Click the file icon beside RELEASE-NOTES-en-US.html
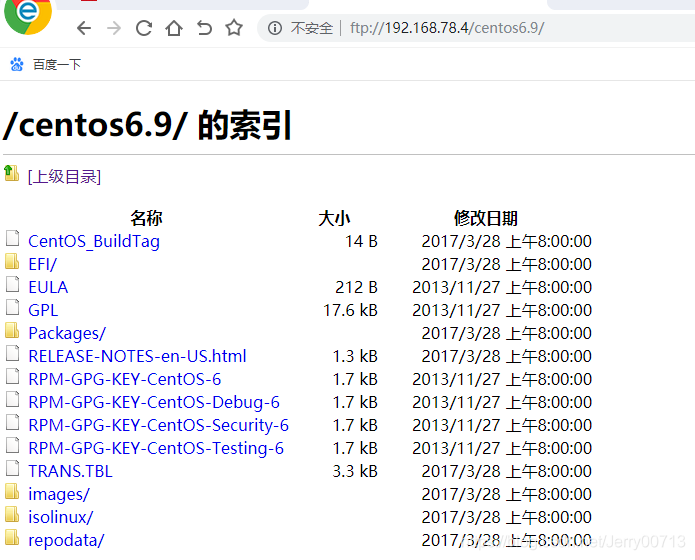The image size is (695, 560). (12, 353)
